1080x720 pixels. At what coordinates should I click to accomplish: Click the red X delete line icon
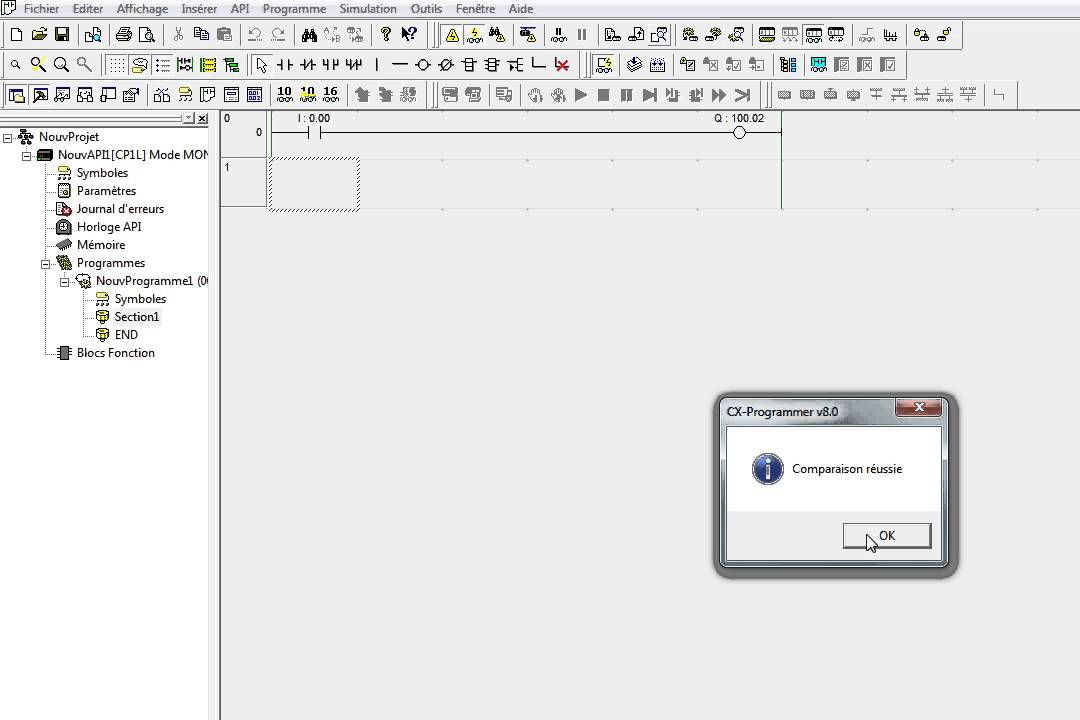(562, 65)
